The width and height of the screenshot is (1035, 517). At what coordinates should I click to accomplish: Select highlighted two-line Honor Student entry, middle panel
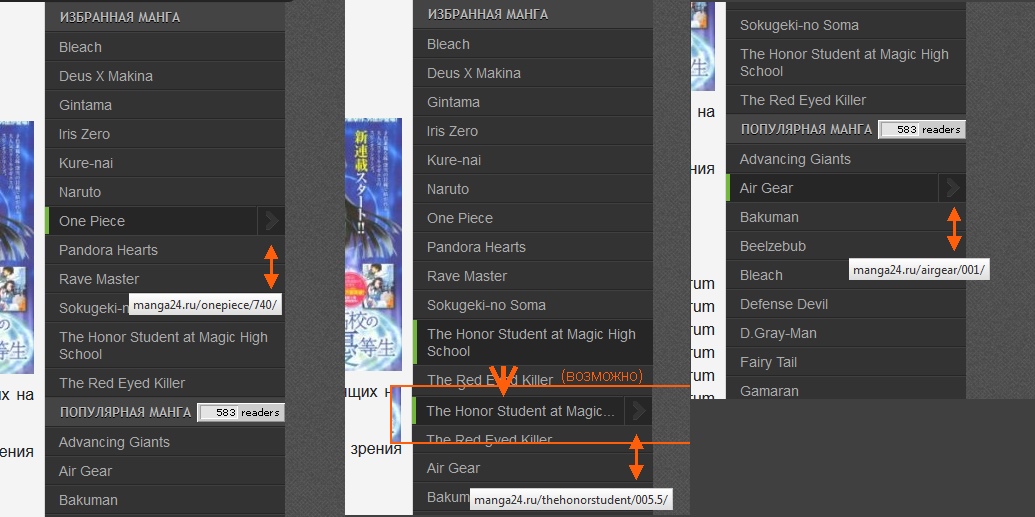[533, 343]
